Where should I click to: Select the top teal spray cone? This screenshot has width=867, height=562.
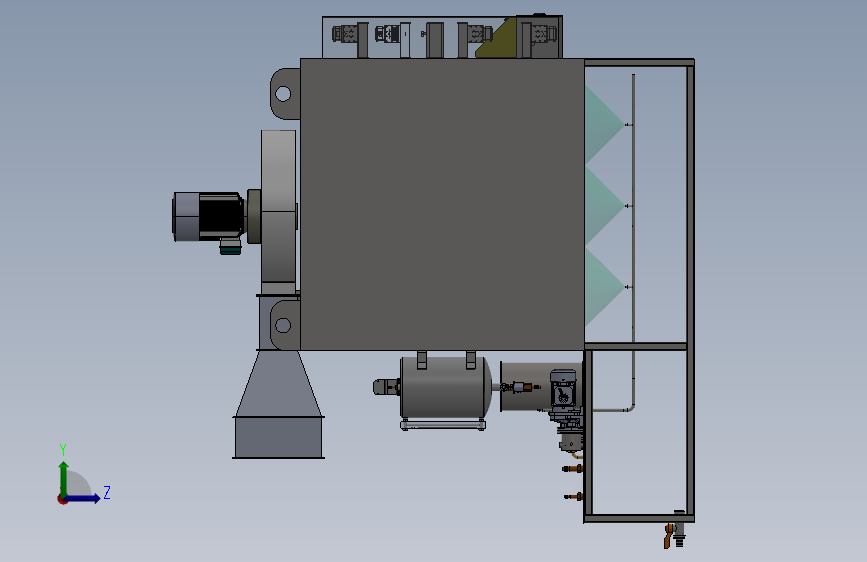point(602,124)
